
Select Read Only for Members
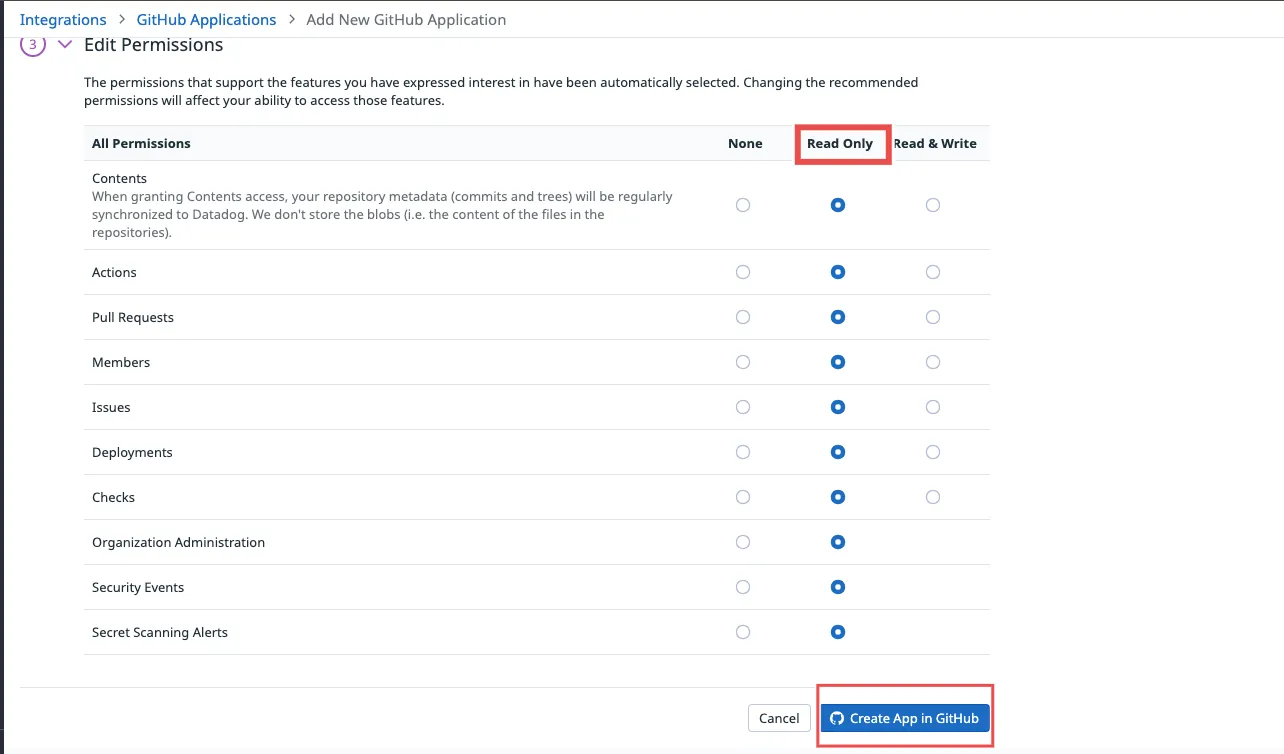click(x=838, y=362)
